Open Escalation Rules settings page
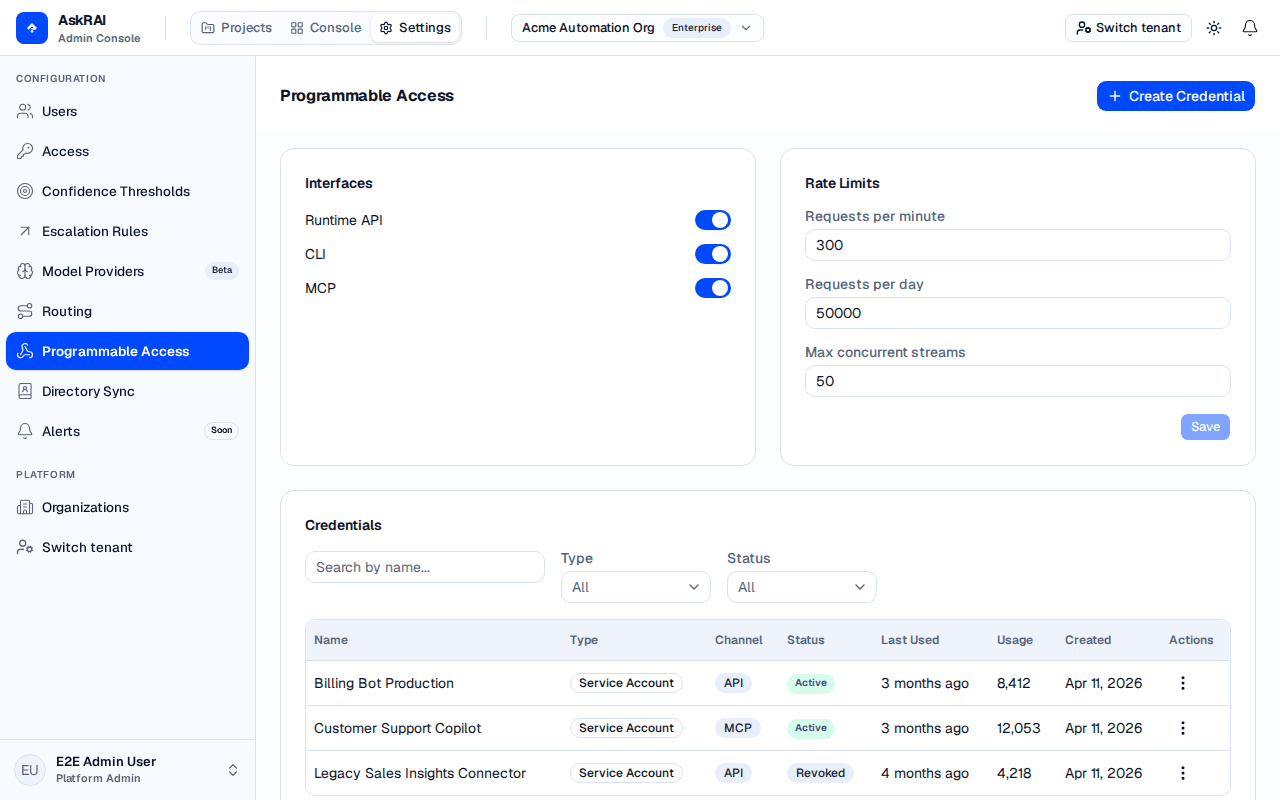Viewport: 1280px width, 800px height. click(127, 231)
